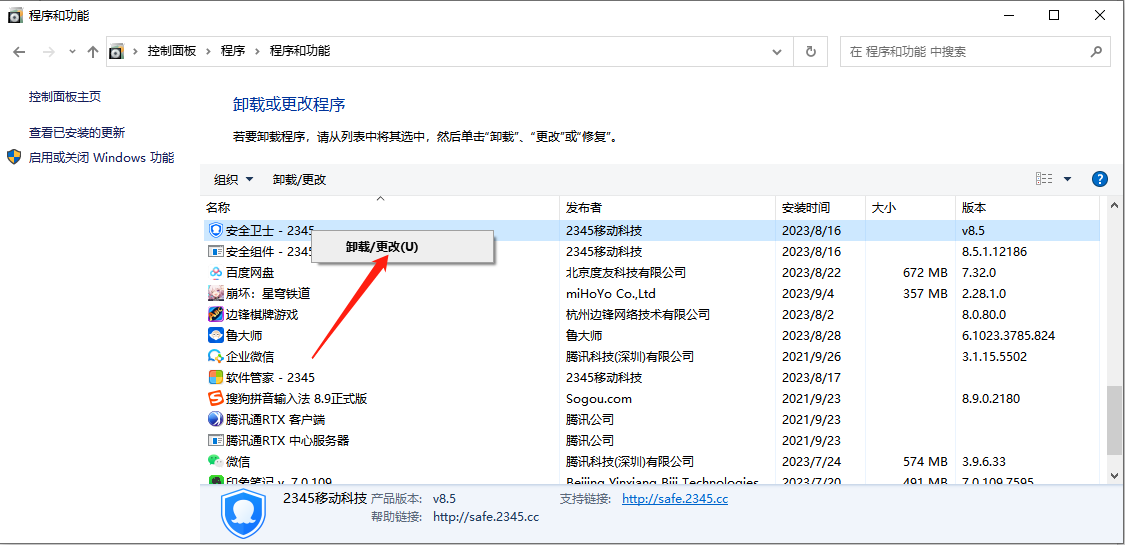Go up one level with up arrow
Image resolution: width=1125 pixels, height=545 pixels.
tap(93, 52)
